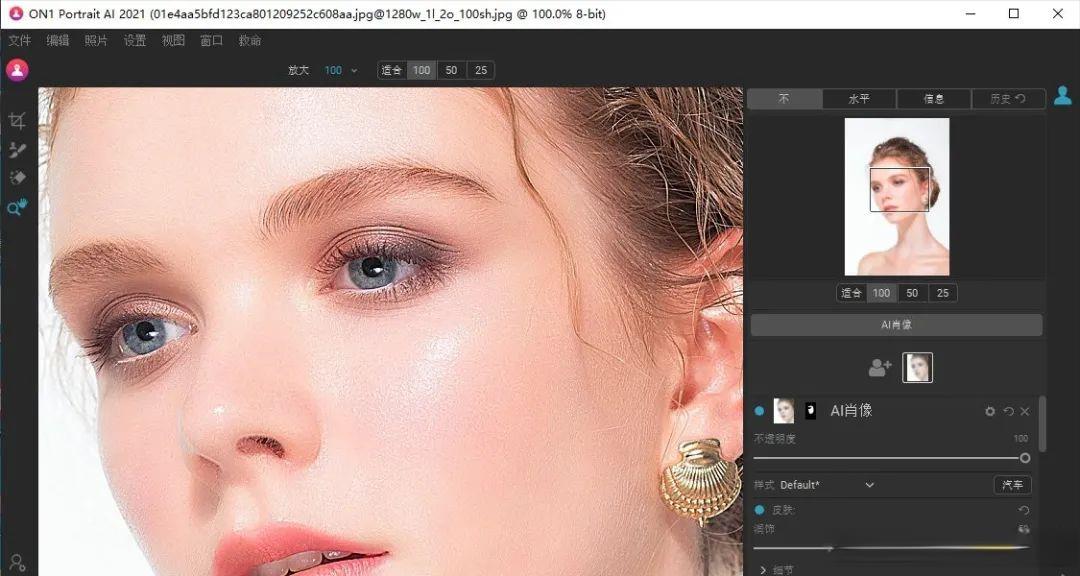Click the 不透明度 value 100
This screenshot has width=1080, height=576.
(x=1021, y=439)
